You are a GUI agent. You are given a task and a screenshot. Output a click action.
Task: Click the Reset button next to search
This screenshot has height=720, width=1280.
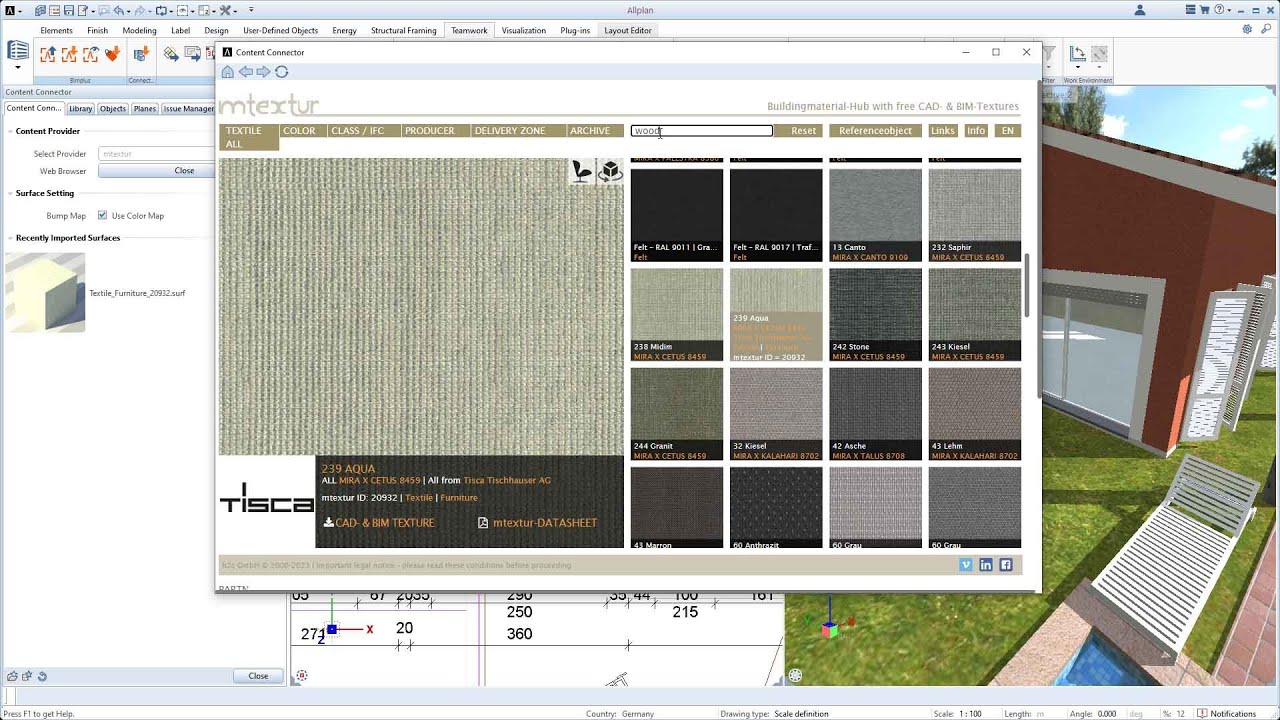(x=803, y=131)
